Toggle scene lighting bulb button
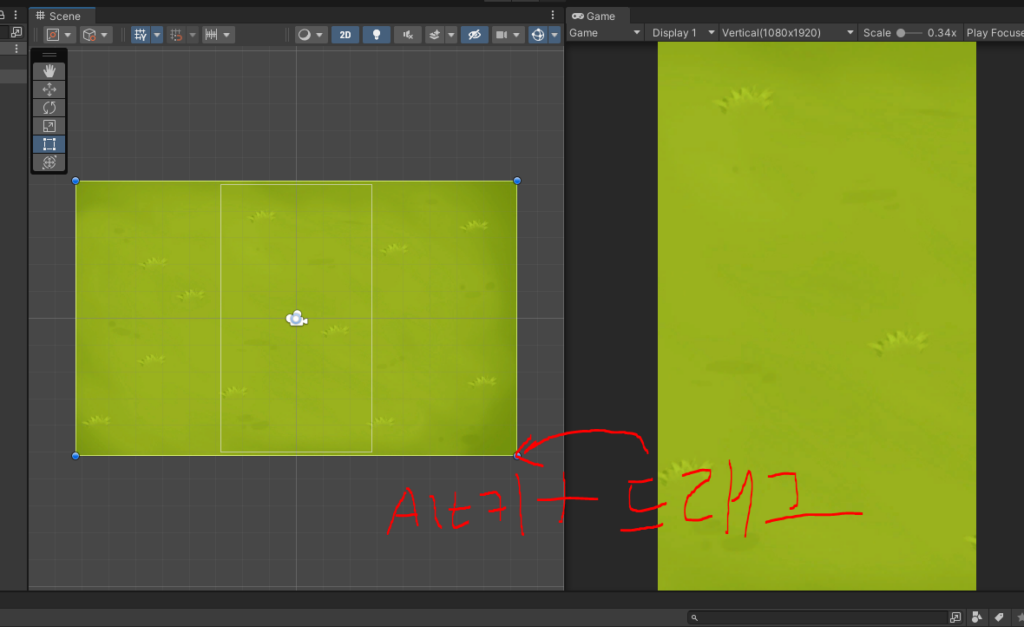1024x627 pixels. (x=376, y=34)
